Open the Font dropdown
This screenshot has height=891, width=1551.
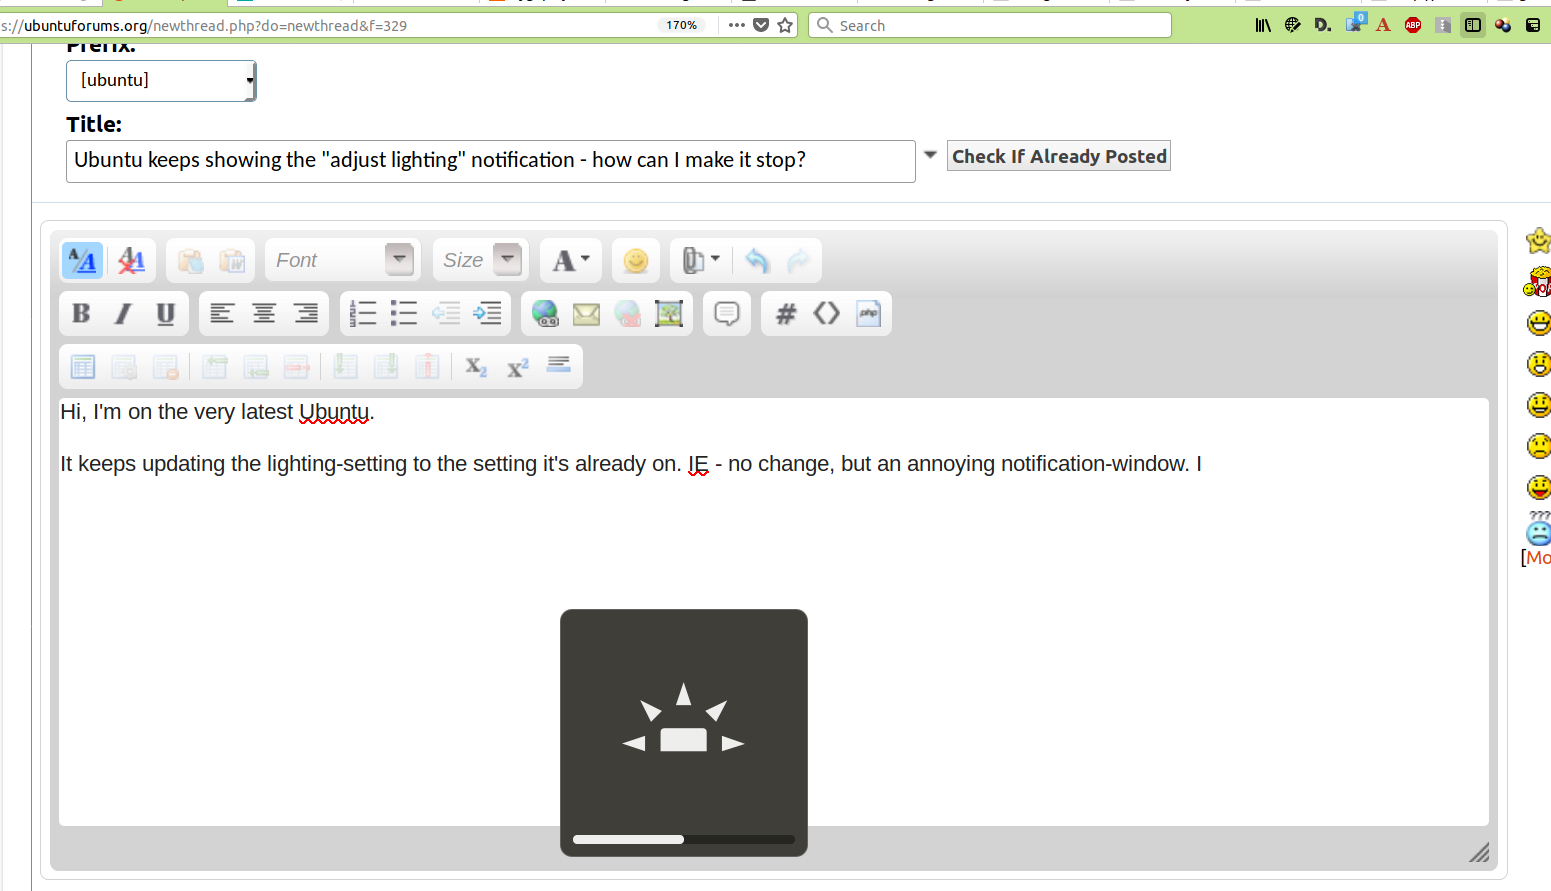343,260
